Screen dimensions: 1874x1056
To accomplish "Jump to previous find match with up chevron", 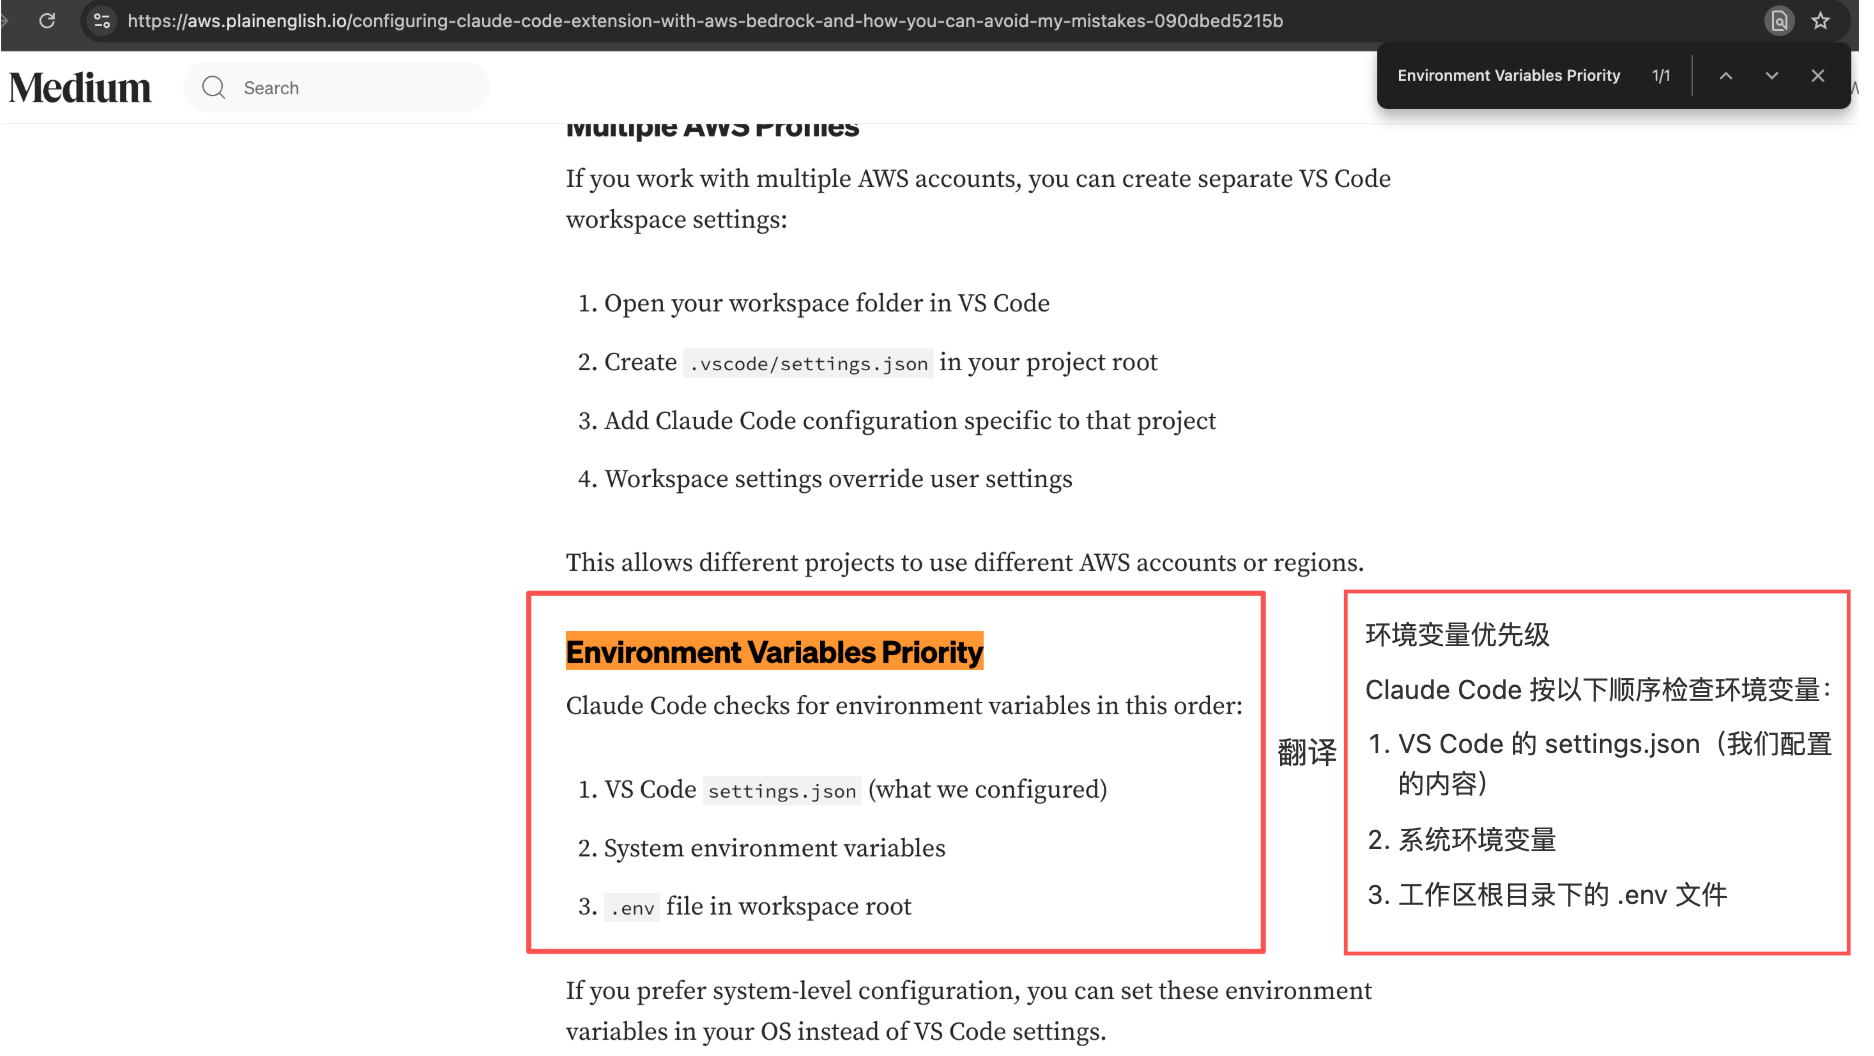I will click(1726, 76).
